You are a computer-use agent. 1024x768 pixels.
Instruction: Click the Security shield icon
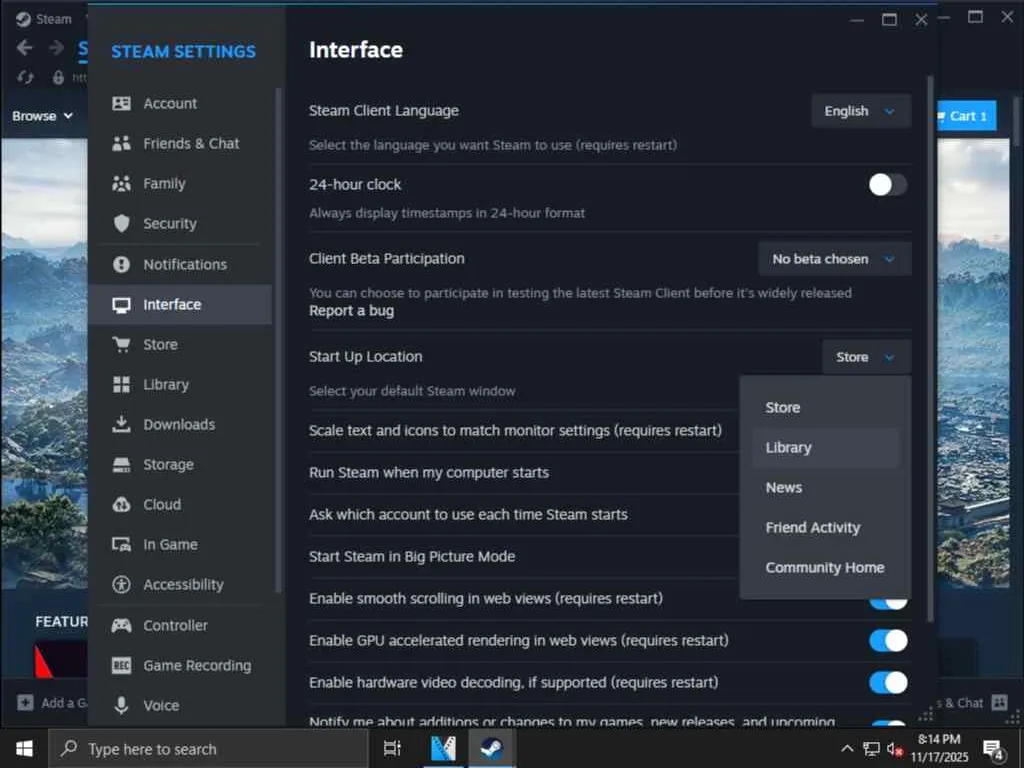coord(121,223)
